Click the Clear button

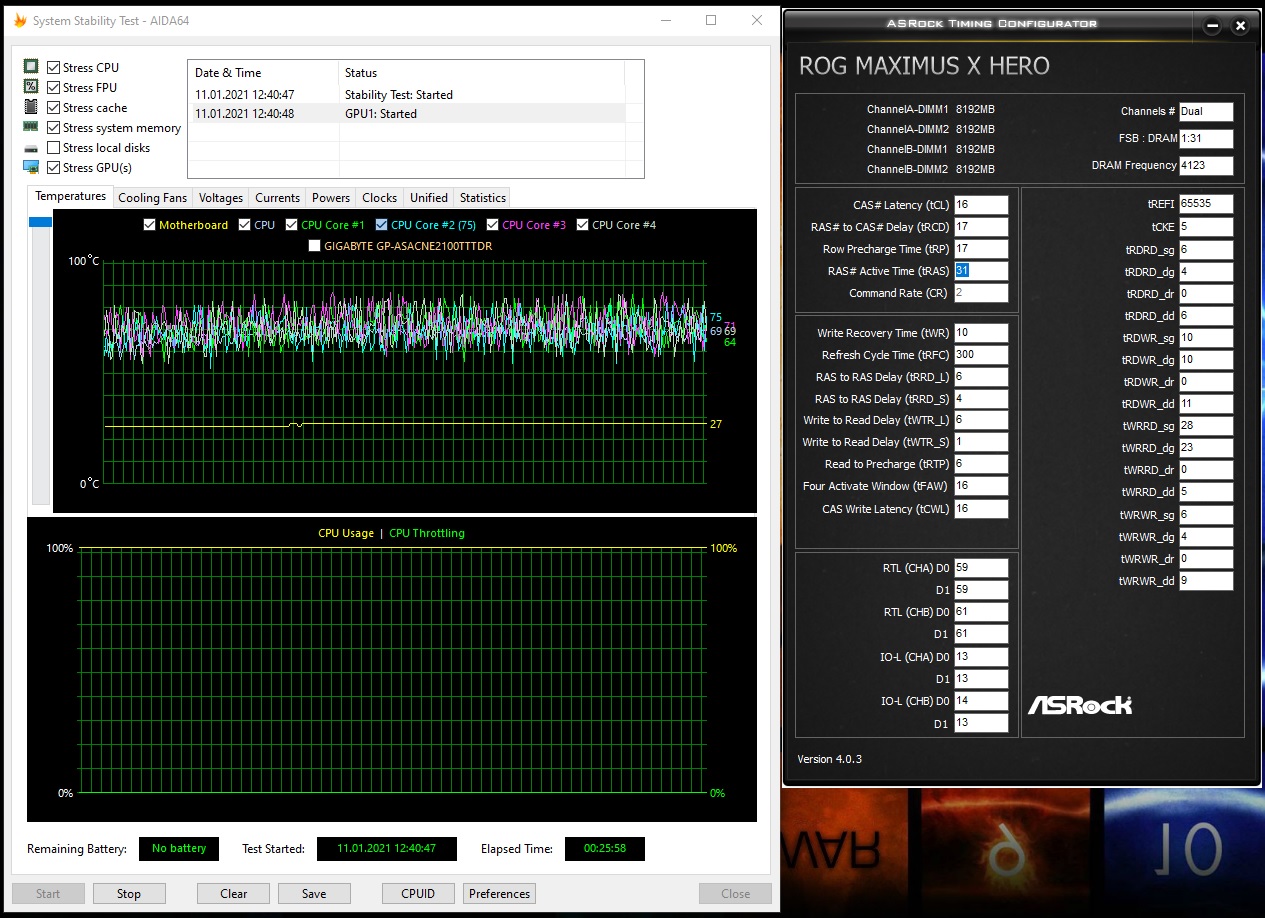click(x=234, y=894)
